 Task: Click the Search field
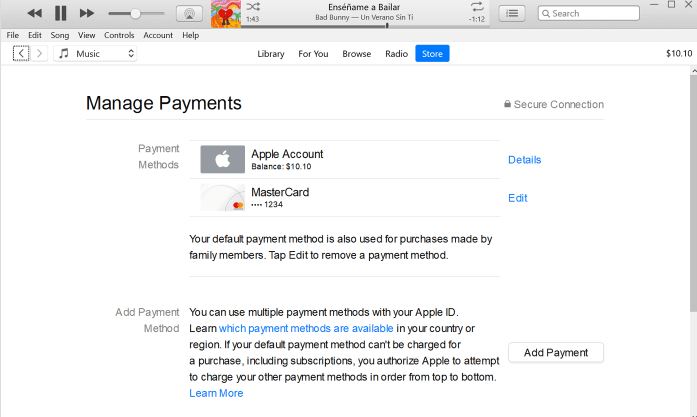(x=589, y=13)
